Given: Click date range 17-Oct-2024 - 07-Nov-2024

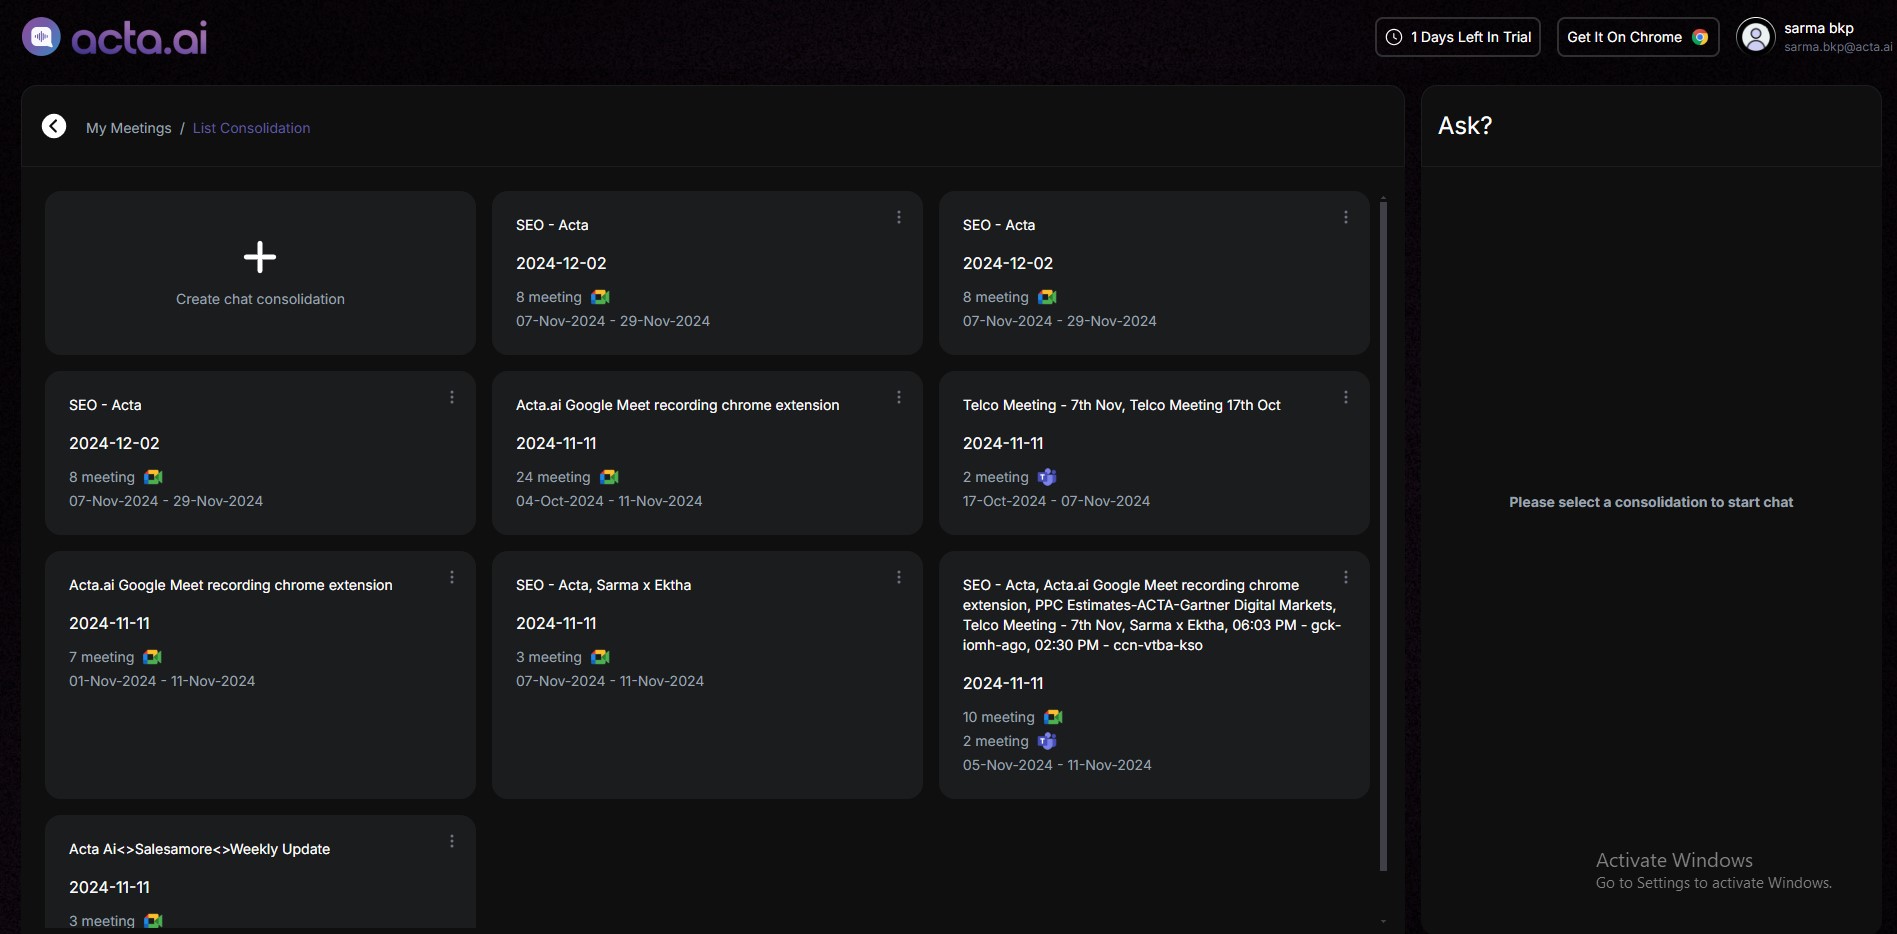Looking at the screenshot, I should coord(1056,501).
